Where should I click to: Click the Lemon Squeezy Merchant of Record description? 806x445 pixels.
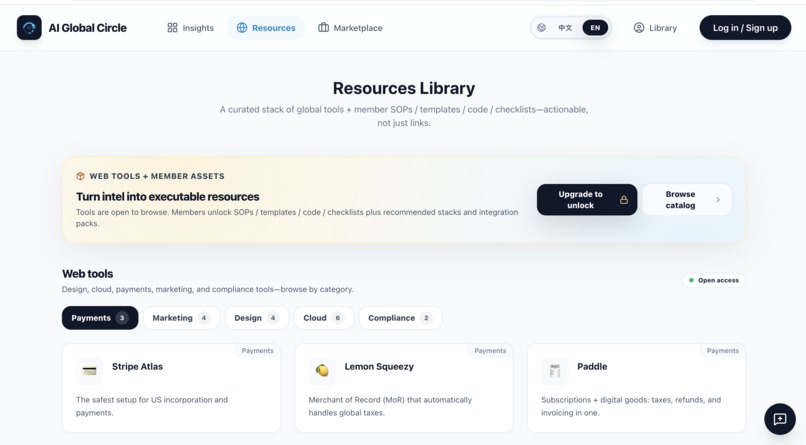pyautogui.click(x=390, y=406)
